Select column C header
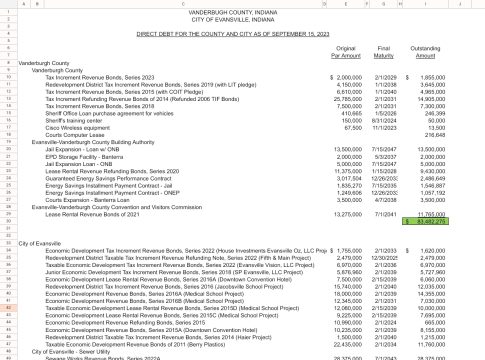Image resolution: width=485 pixels, height=360 pixels. pos(183,4)
